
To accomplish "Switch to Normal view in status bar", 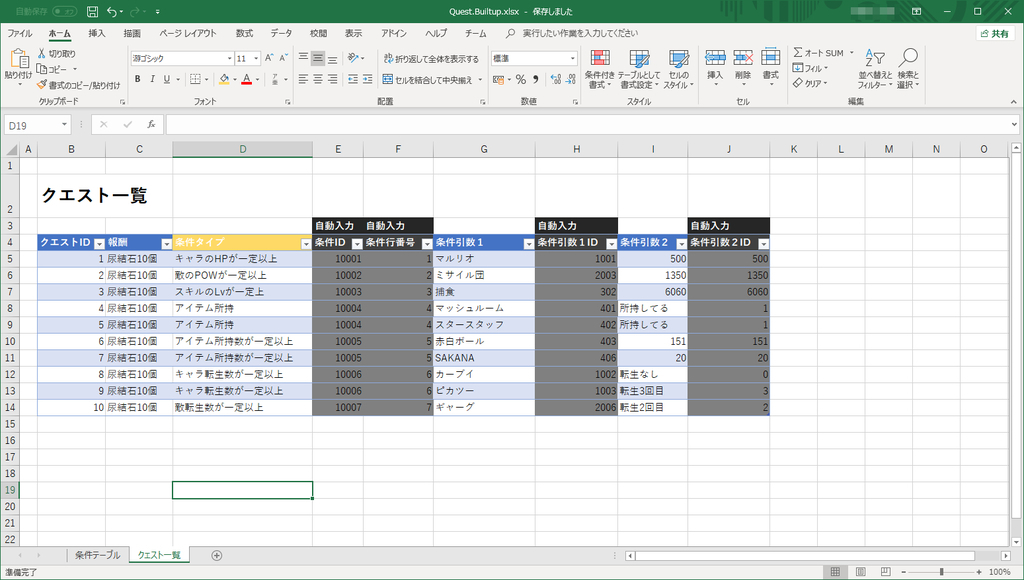I will pos(835,572).
